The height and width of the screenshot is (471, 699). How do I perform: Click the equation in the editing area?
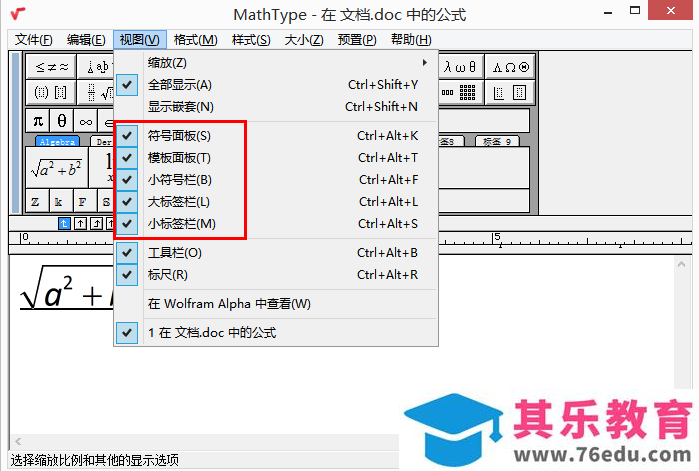coord(67,287)
